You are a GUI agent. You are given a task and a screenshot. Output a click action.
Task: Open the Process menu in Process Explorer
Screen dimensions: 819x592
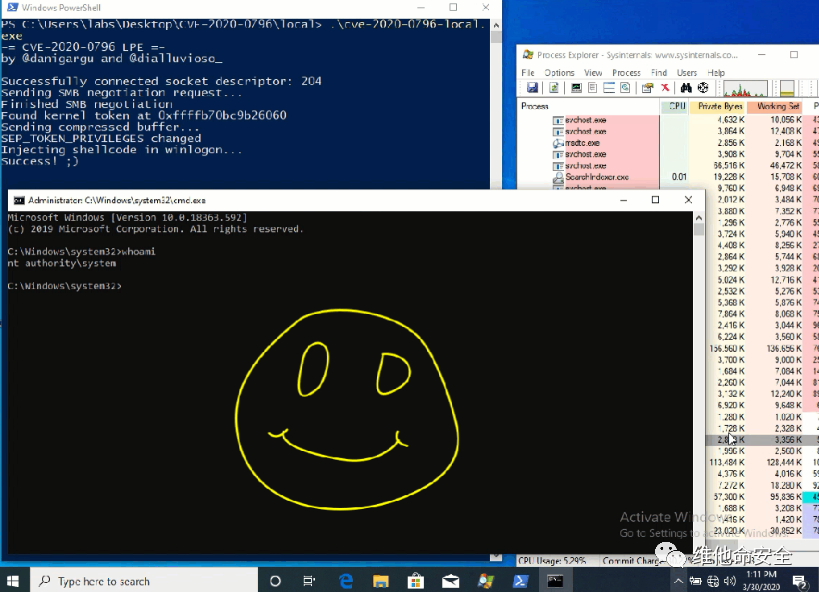(x=626, y=73)
